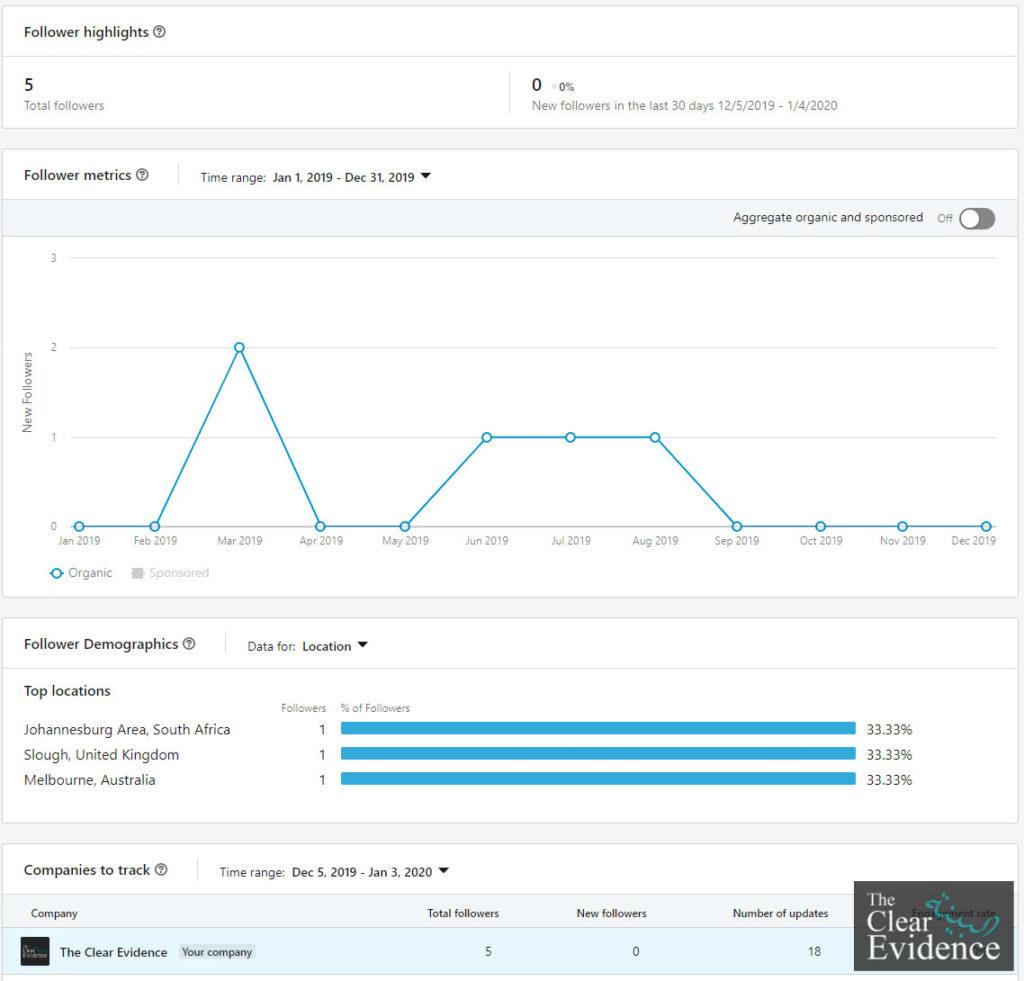
Task: Click The Clear Evidence watermark logo
Action: (x=932, y=926)
